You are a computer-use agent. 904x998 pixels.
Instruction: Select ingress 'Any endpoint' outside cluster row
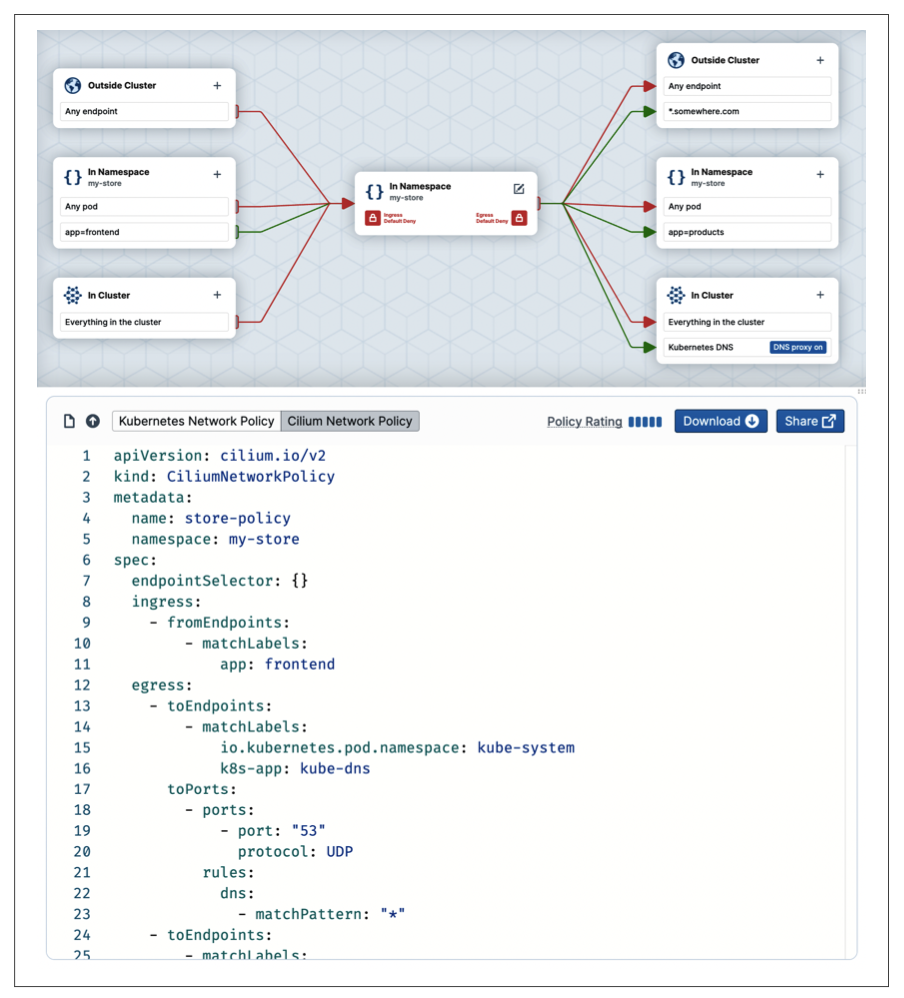click(x=144, y=111)
